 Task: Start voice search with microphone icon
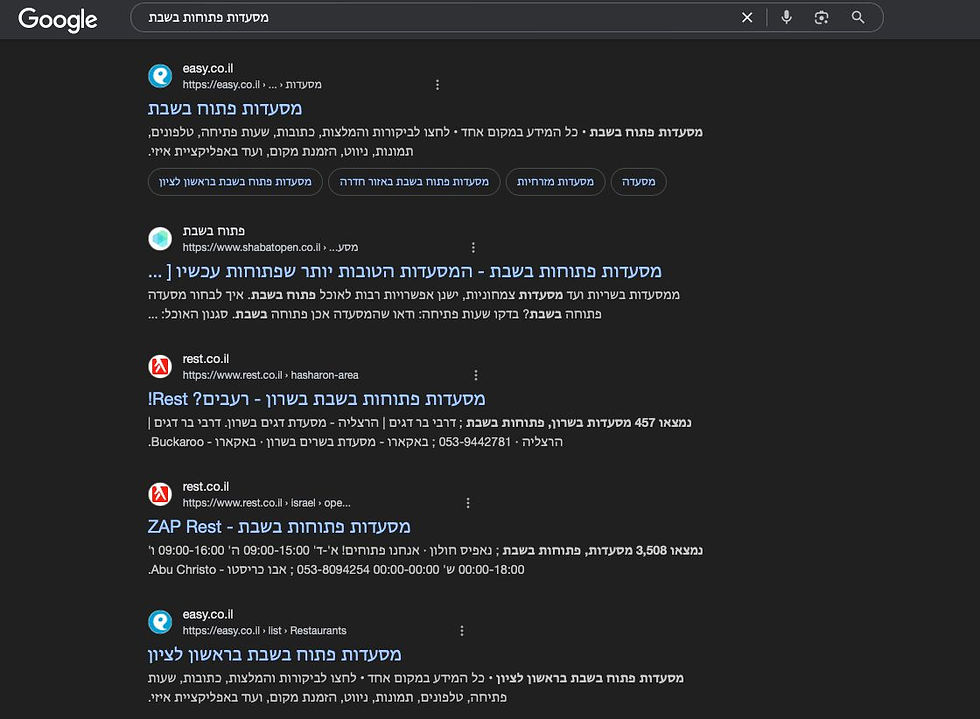coord(786,18)
